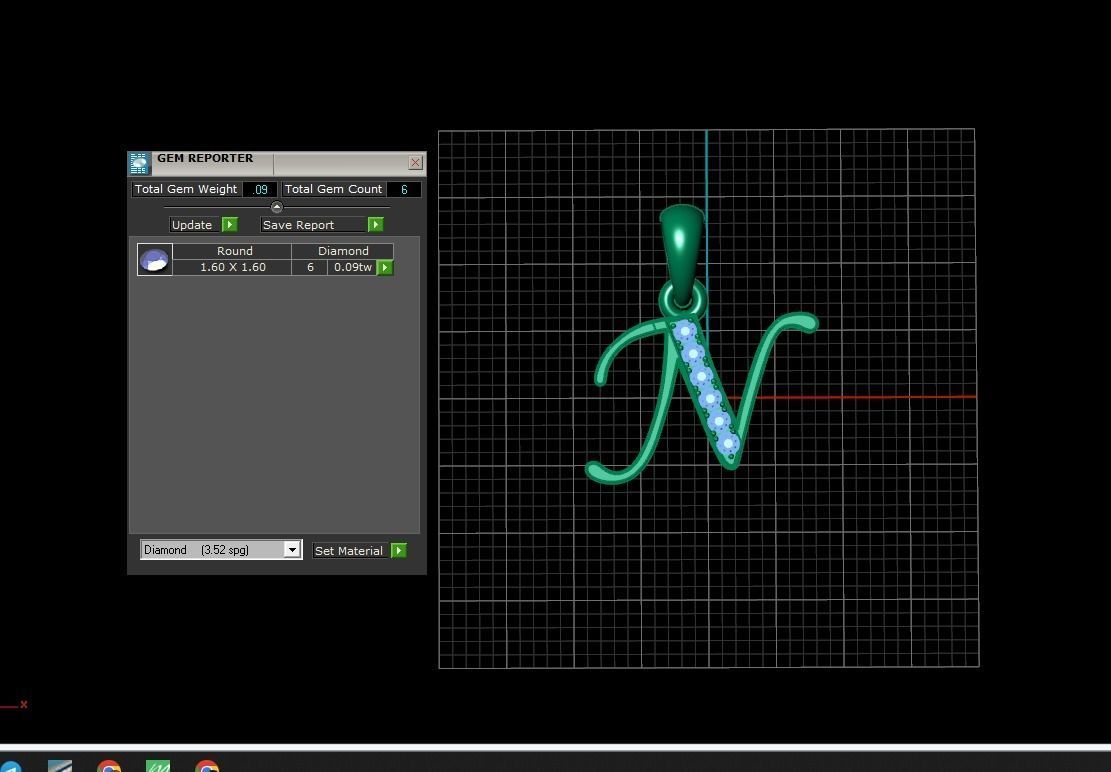Image resolution: width=1111 pixels, height=772 pixels.
Task: Click the Total Gem Weight value .09
Action: tap(260, 189)
